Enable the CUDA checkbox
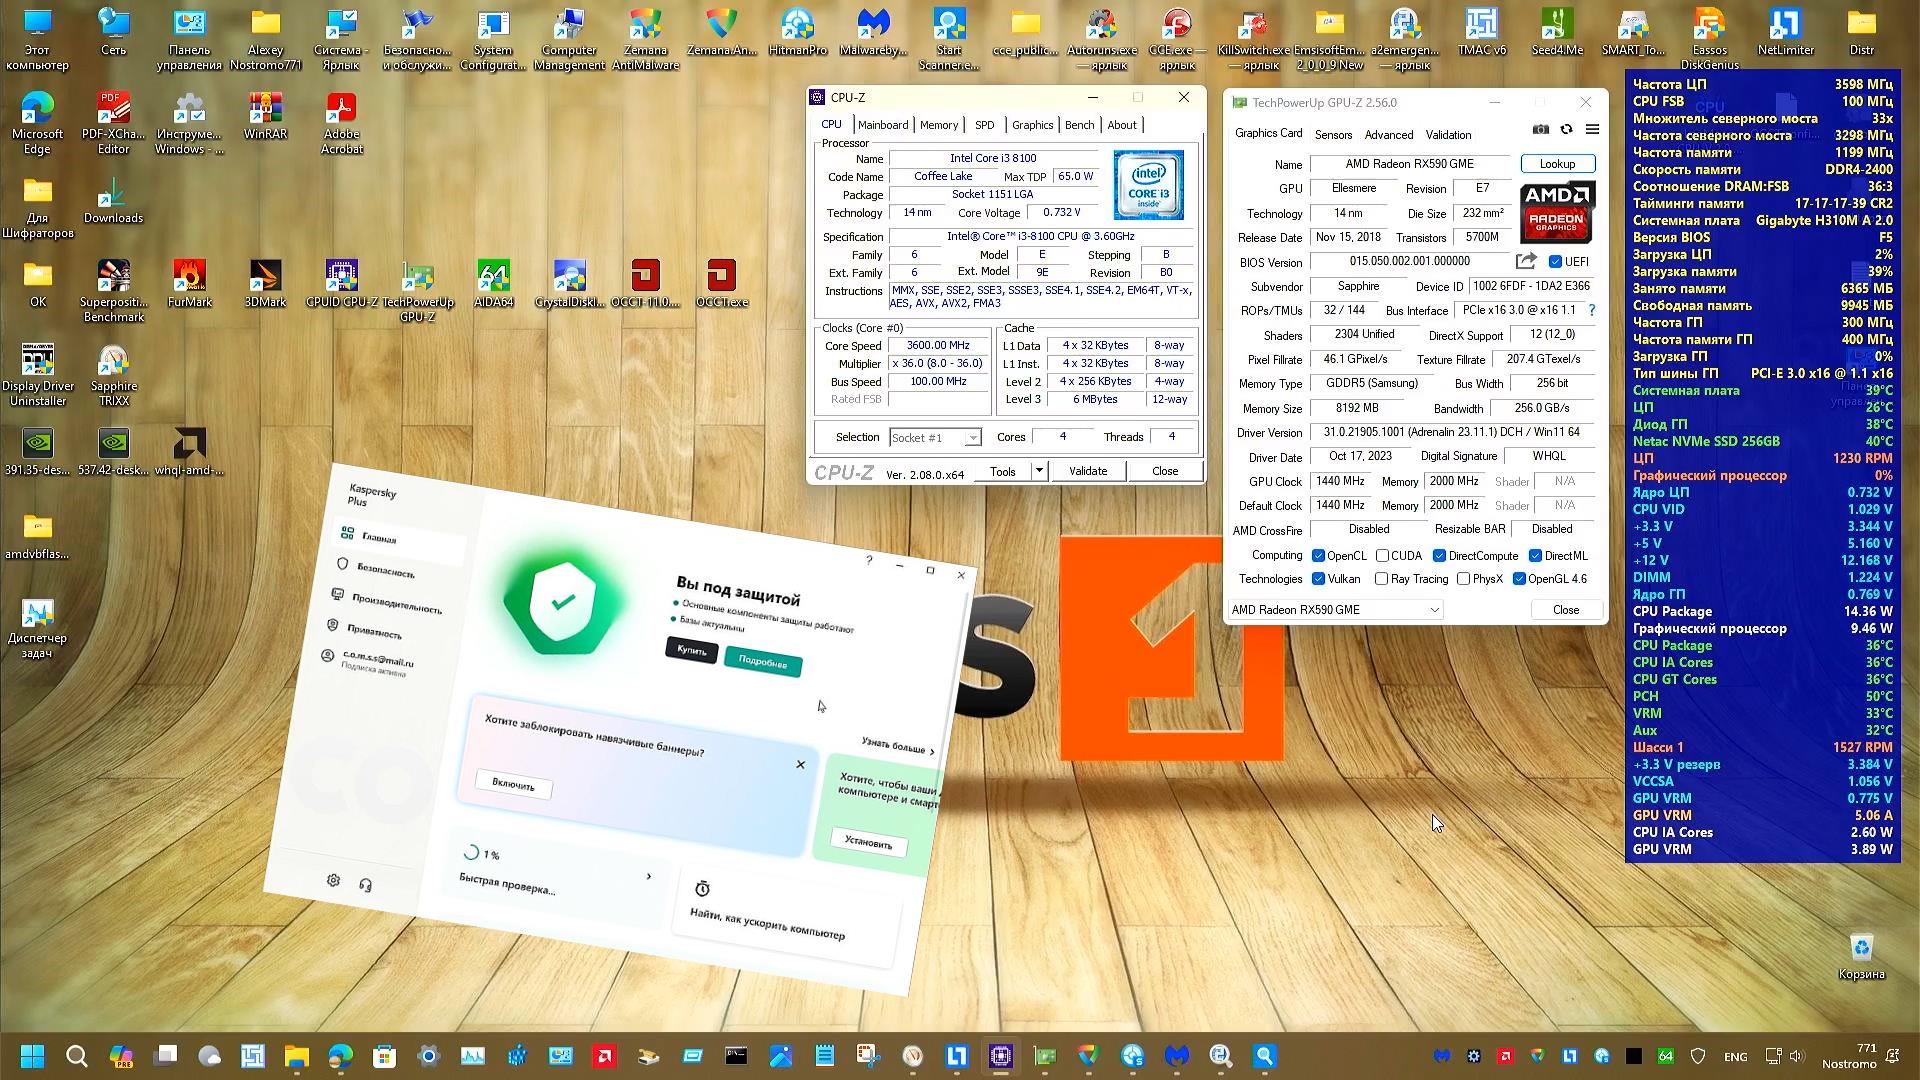1920x1080 pixels. click(1382, 556)
